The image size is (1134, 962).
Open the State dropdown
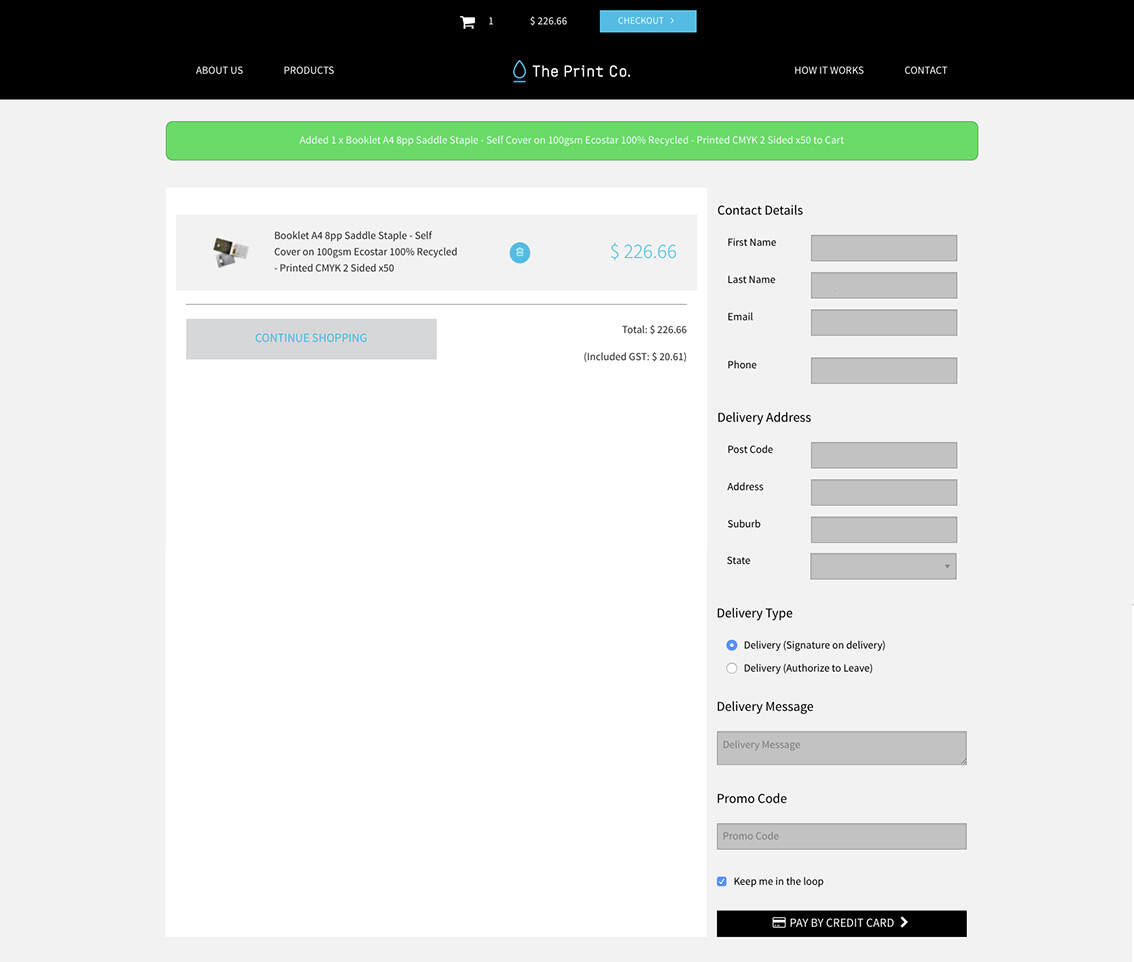click(x=883, y=566)
